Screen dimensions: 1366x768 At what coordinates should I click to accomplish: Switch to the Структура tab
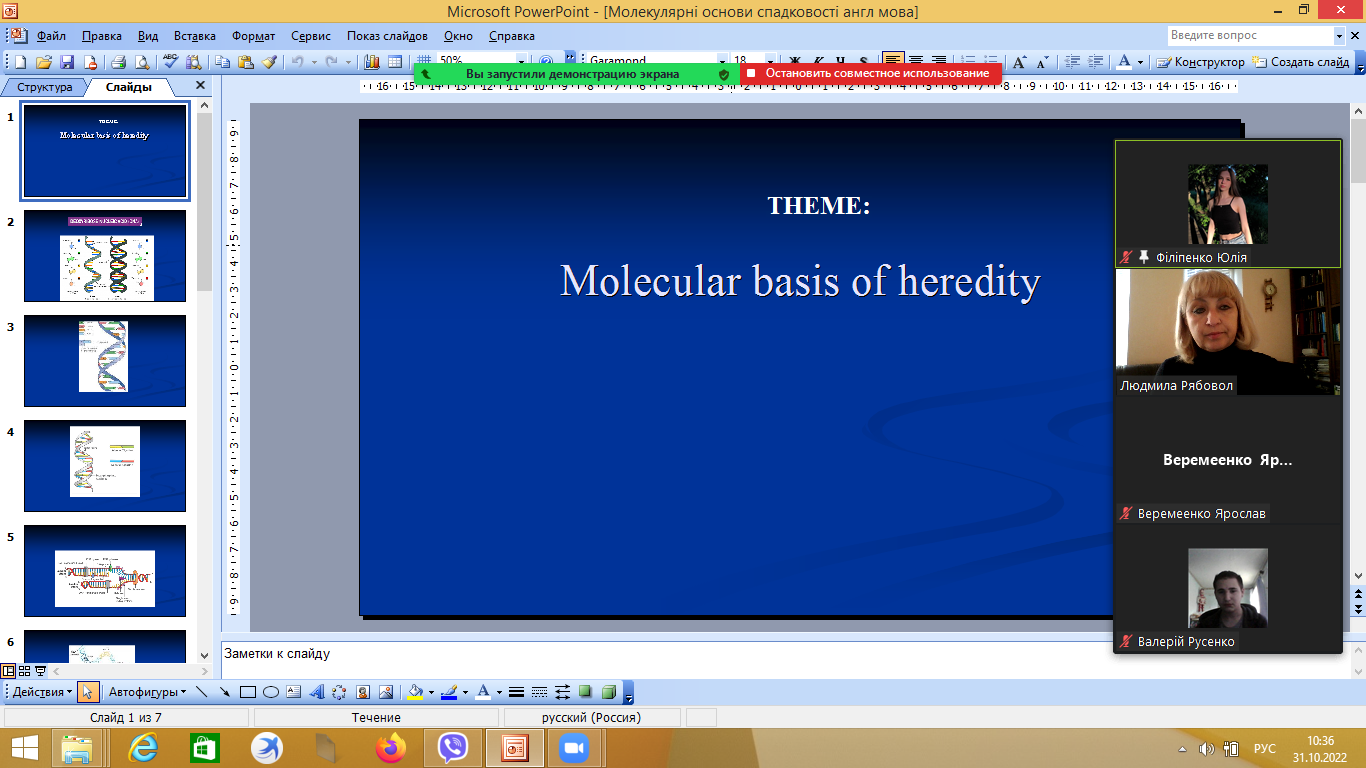45,87
